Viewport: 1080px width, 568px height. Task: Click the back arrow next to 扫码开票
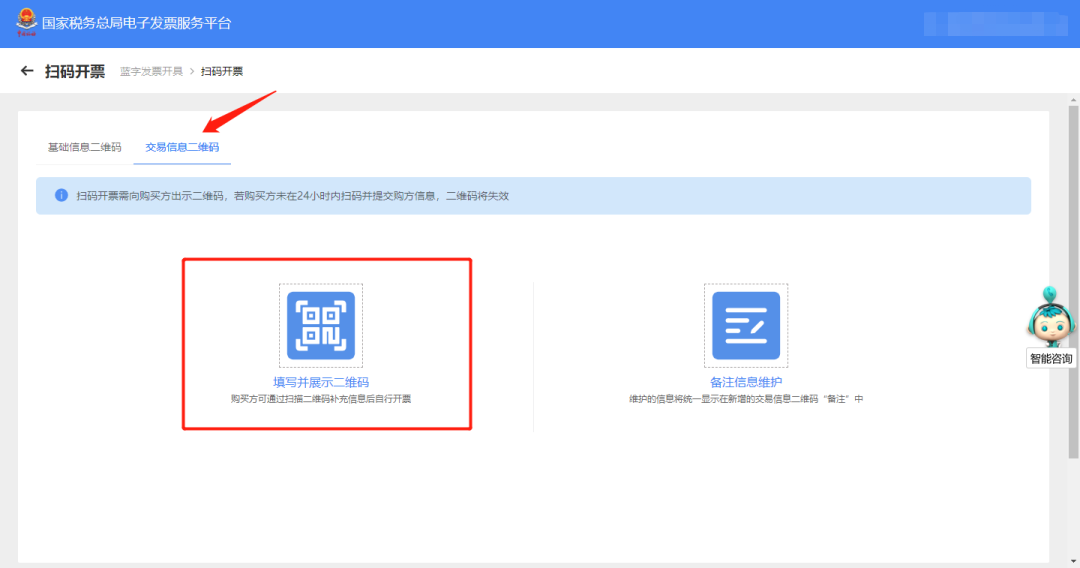pos(27,71)
